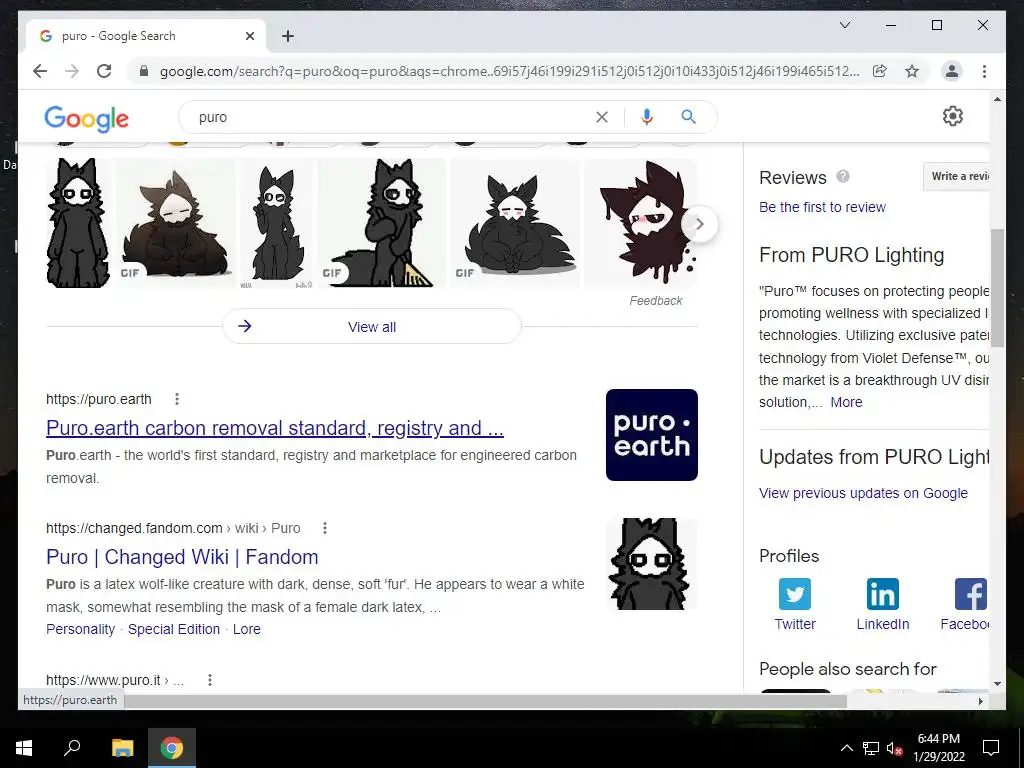
Task: Search by voice microphone icon
Action: pyautogui.click(x=647, y=117)
